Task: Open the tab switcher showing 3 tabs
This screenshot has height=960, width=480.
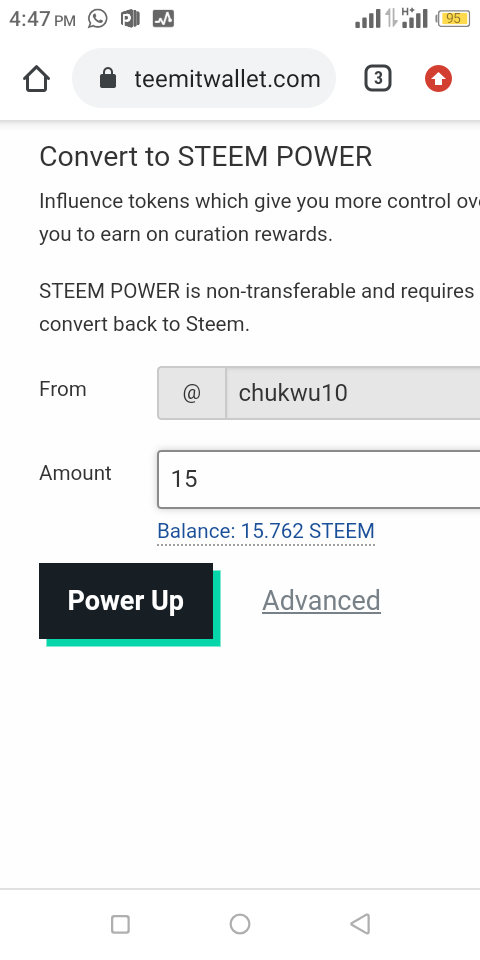Action: [378, 78]
